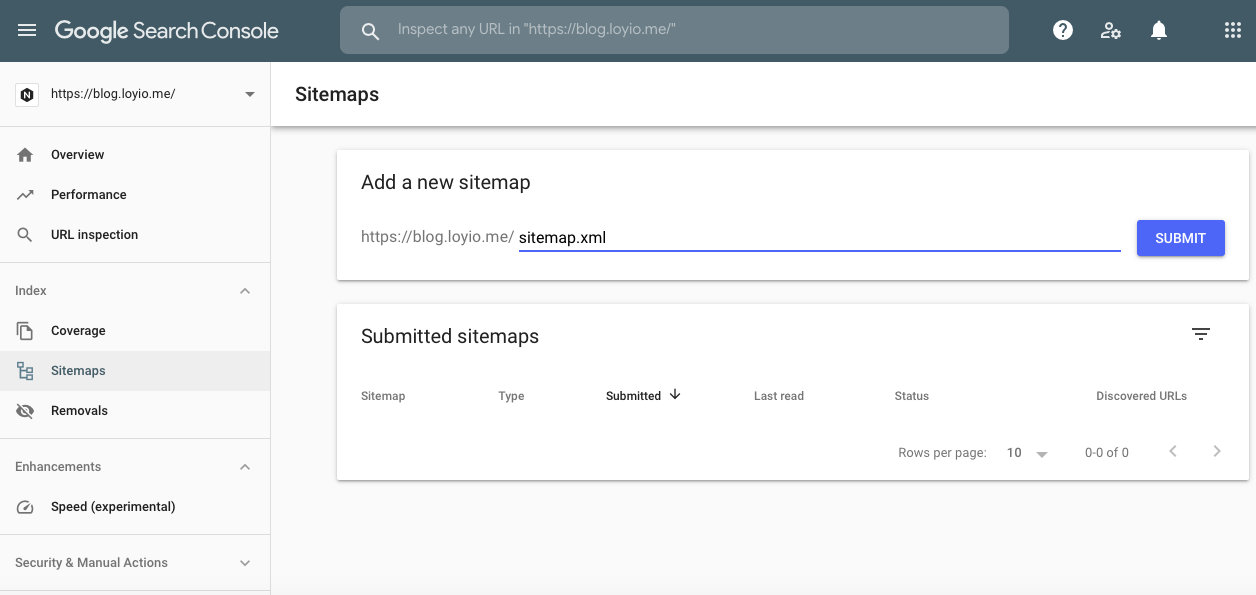Viewport: 1256px width, 595px height.
Task: Click the Type column header
Action: (511, 396)
